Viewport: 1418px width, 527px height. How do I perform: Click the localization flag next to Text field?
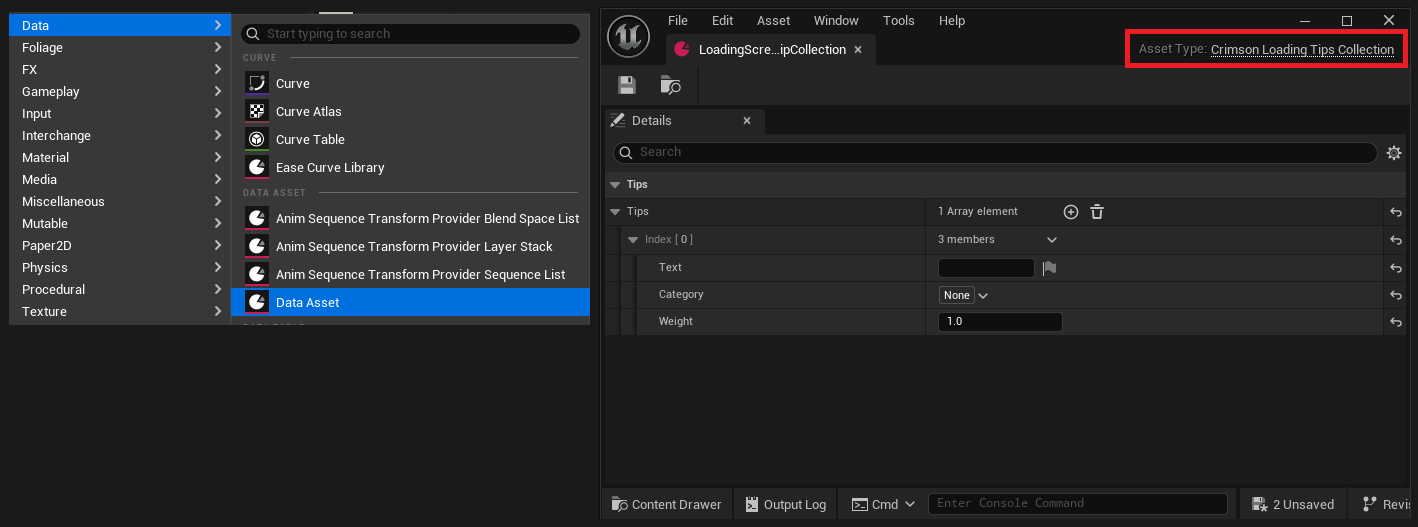pos(1049,268)
